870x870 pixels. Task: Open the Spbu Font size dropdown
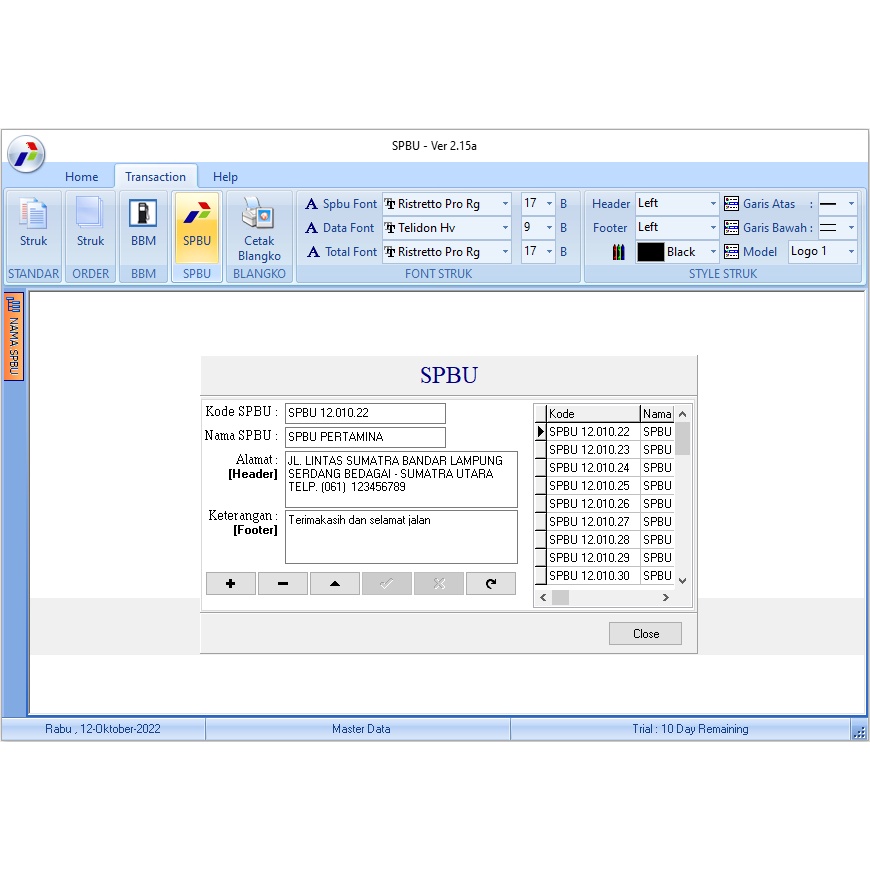tap(549, 204)
